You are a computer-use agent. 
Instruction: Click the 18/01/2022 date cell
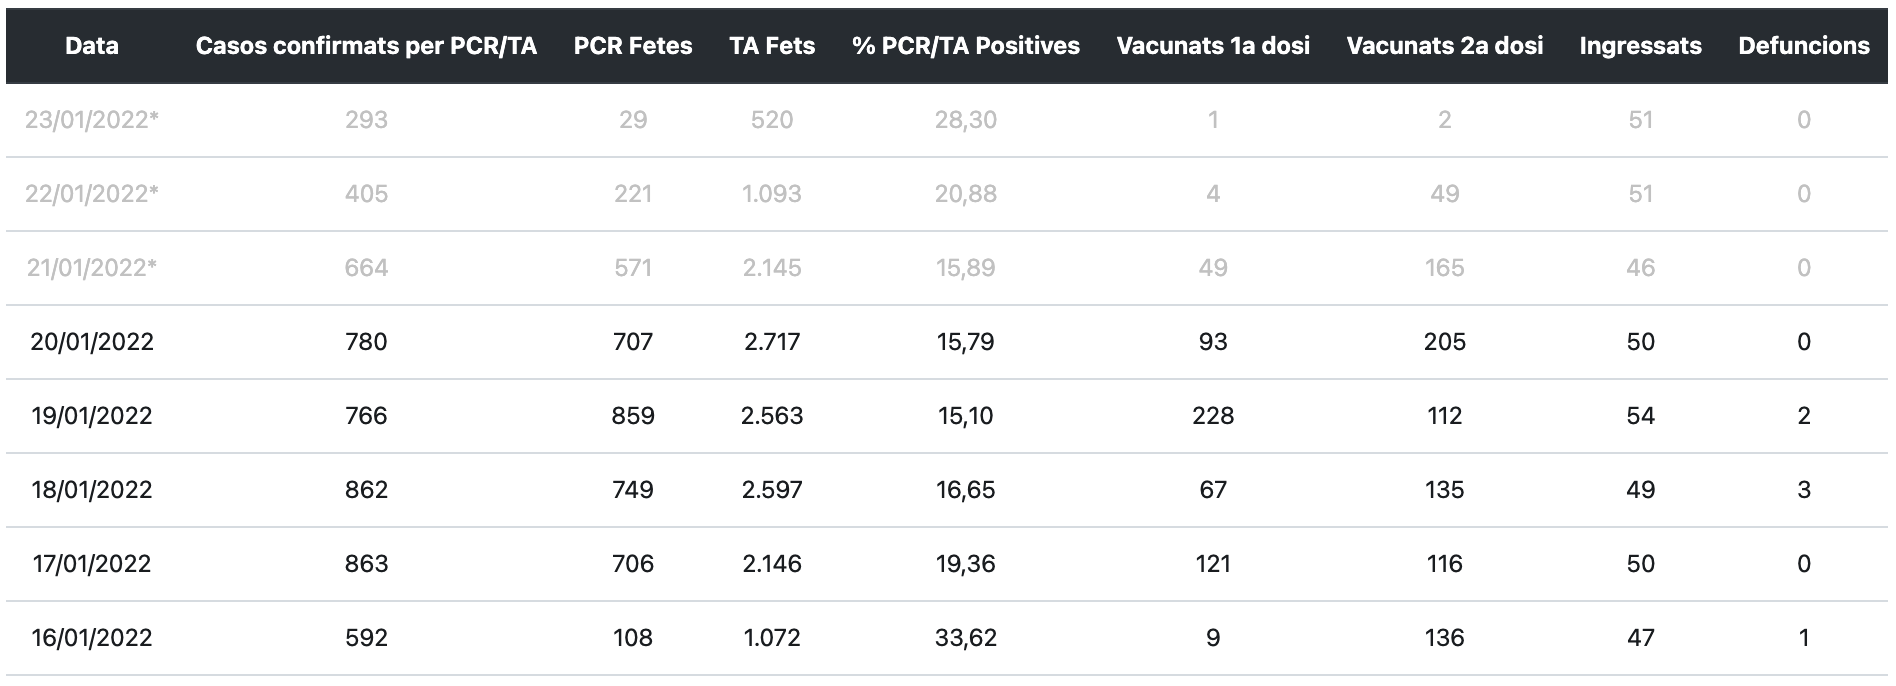(92, 490)
